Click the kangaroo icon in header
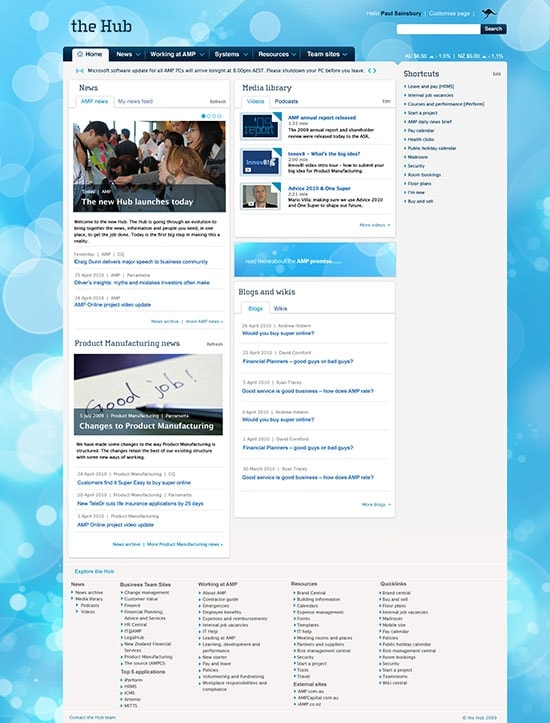 pyautogui.click(x=489, y=13)
